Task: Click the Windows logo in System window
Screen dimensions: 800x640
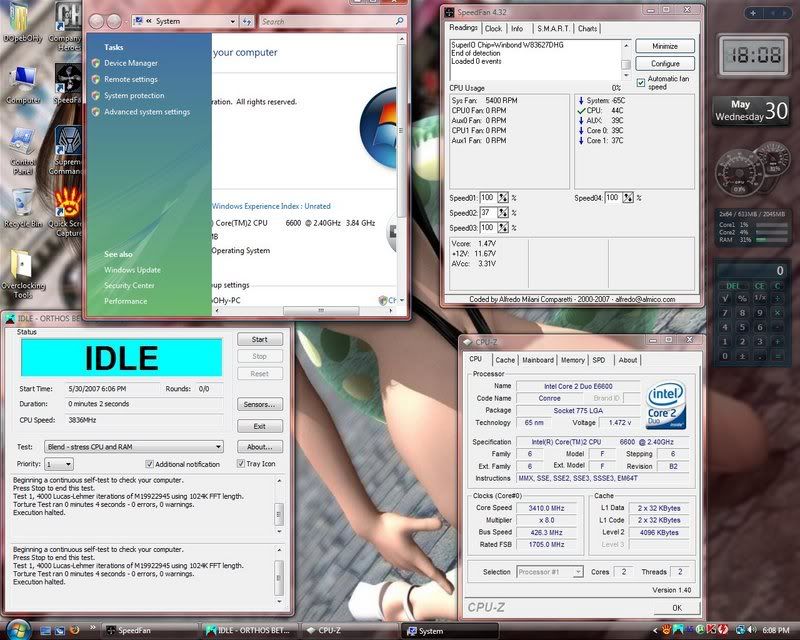Action: coord(379,128)
